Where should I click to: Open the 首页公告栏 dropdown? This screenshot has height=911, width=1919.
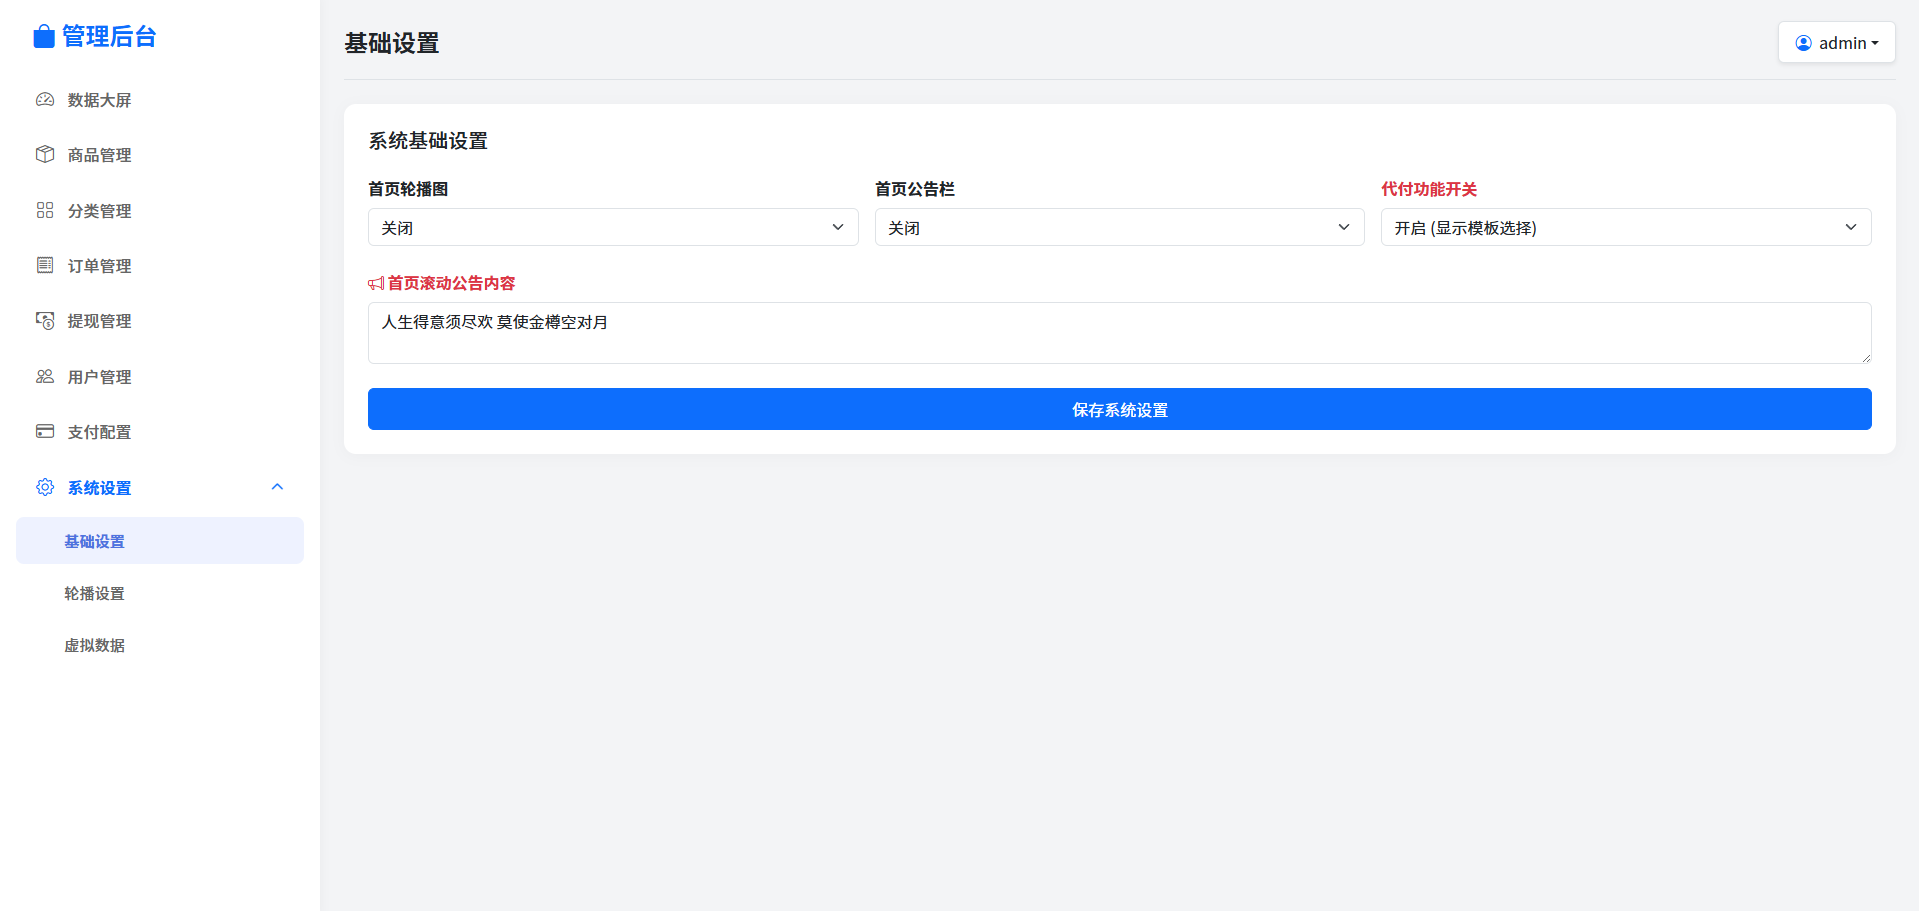(x=1119, y=227)
